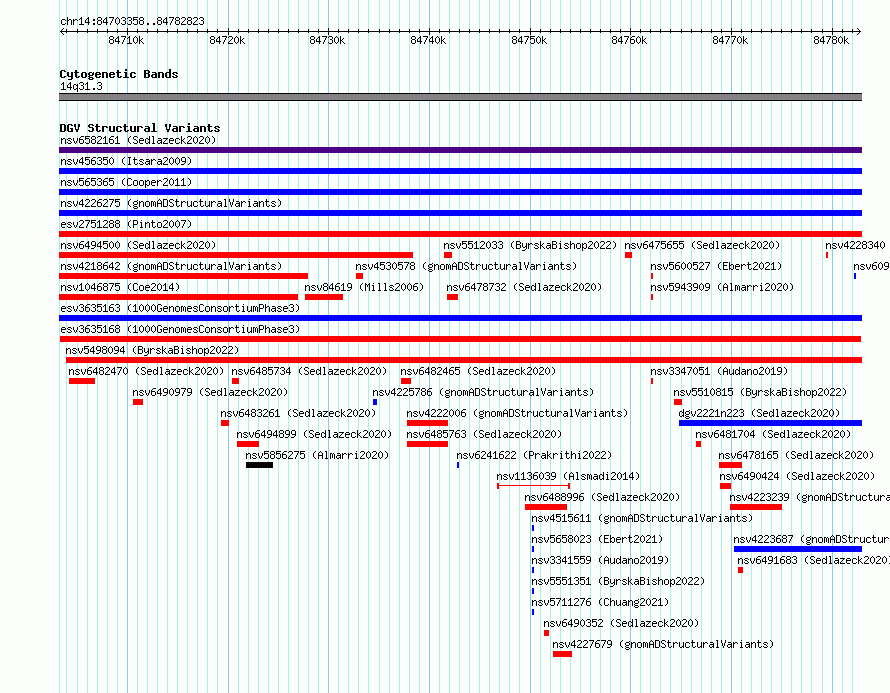Select dgv2221n223 (Sedlazeck2020) label
The height and width of the screenshot is (693, 890).
tap(759, 413)
